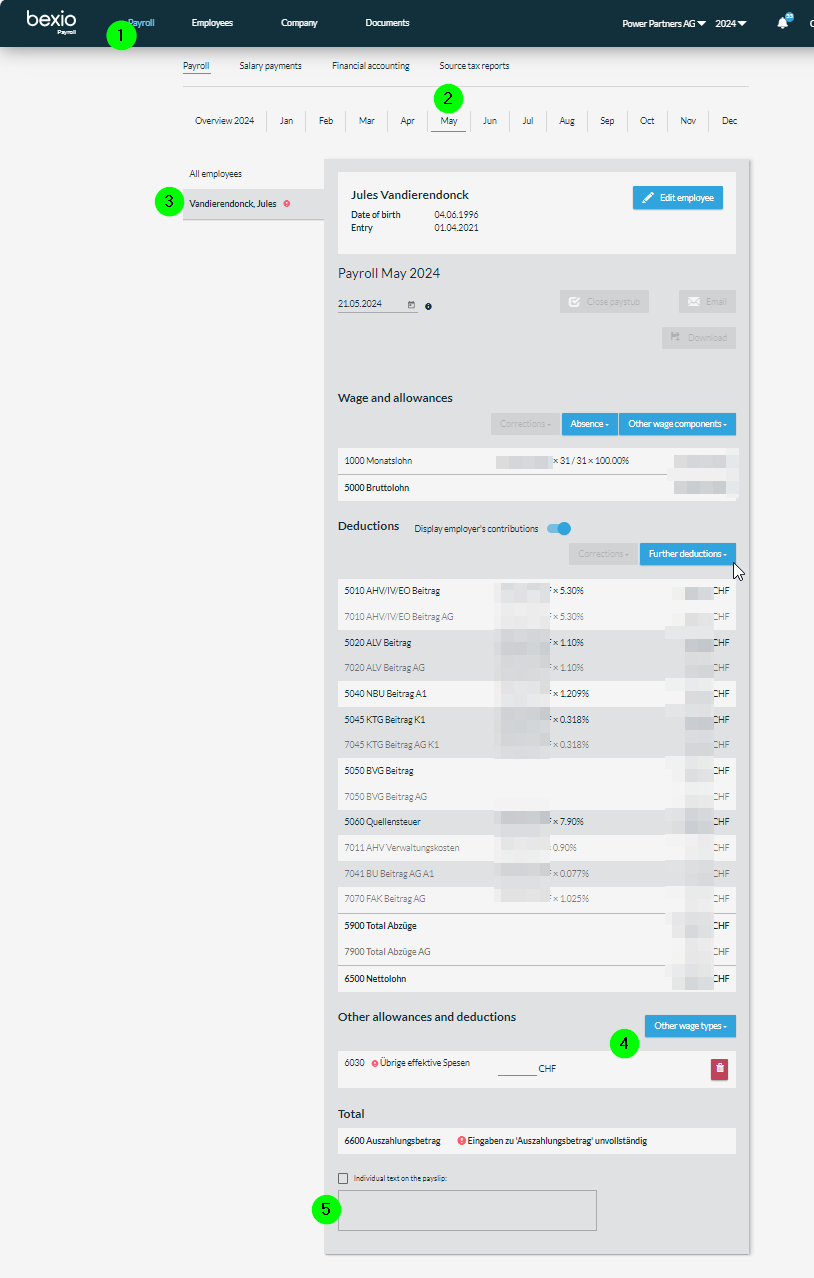Click the individual payslip text area
This screenshot has width=814, height=1278.
click(467, 1210)
